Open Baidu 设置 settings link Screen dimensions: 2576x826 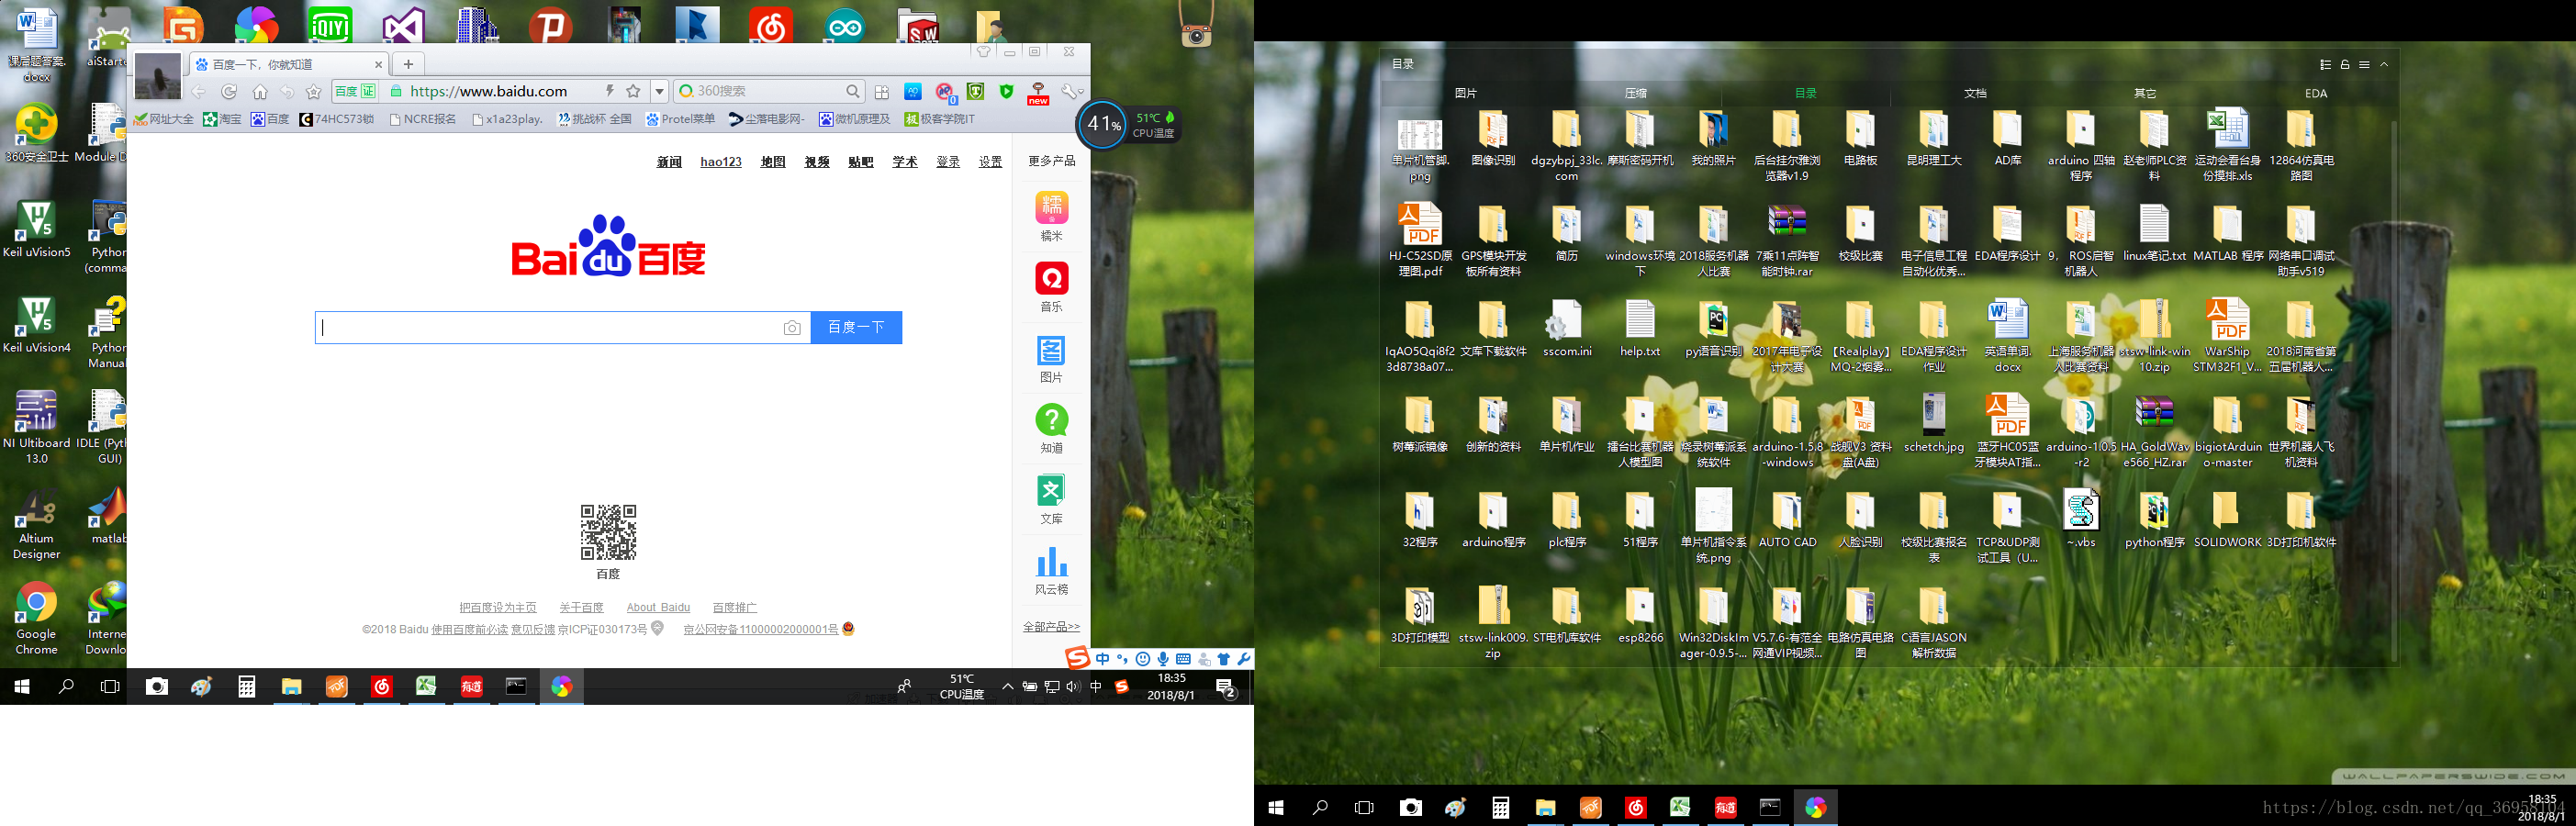pyautogui.click(x=990, y=162)
